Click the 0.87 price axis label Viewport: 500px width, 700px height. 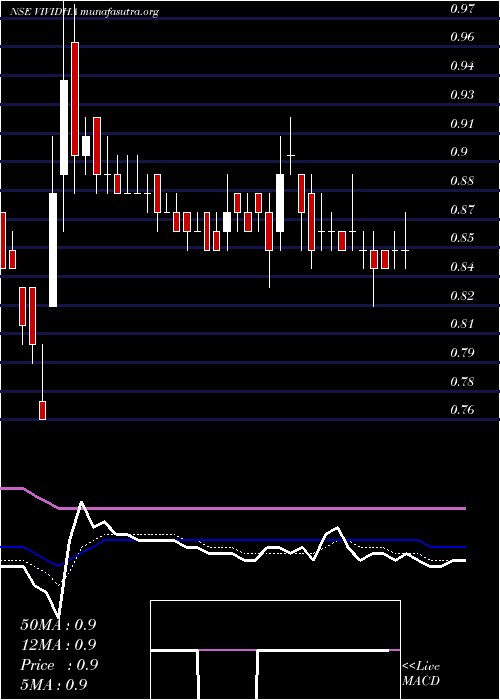(462, 209)
